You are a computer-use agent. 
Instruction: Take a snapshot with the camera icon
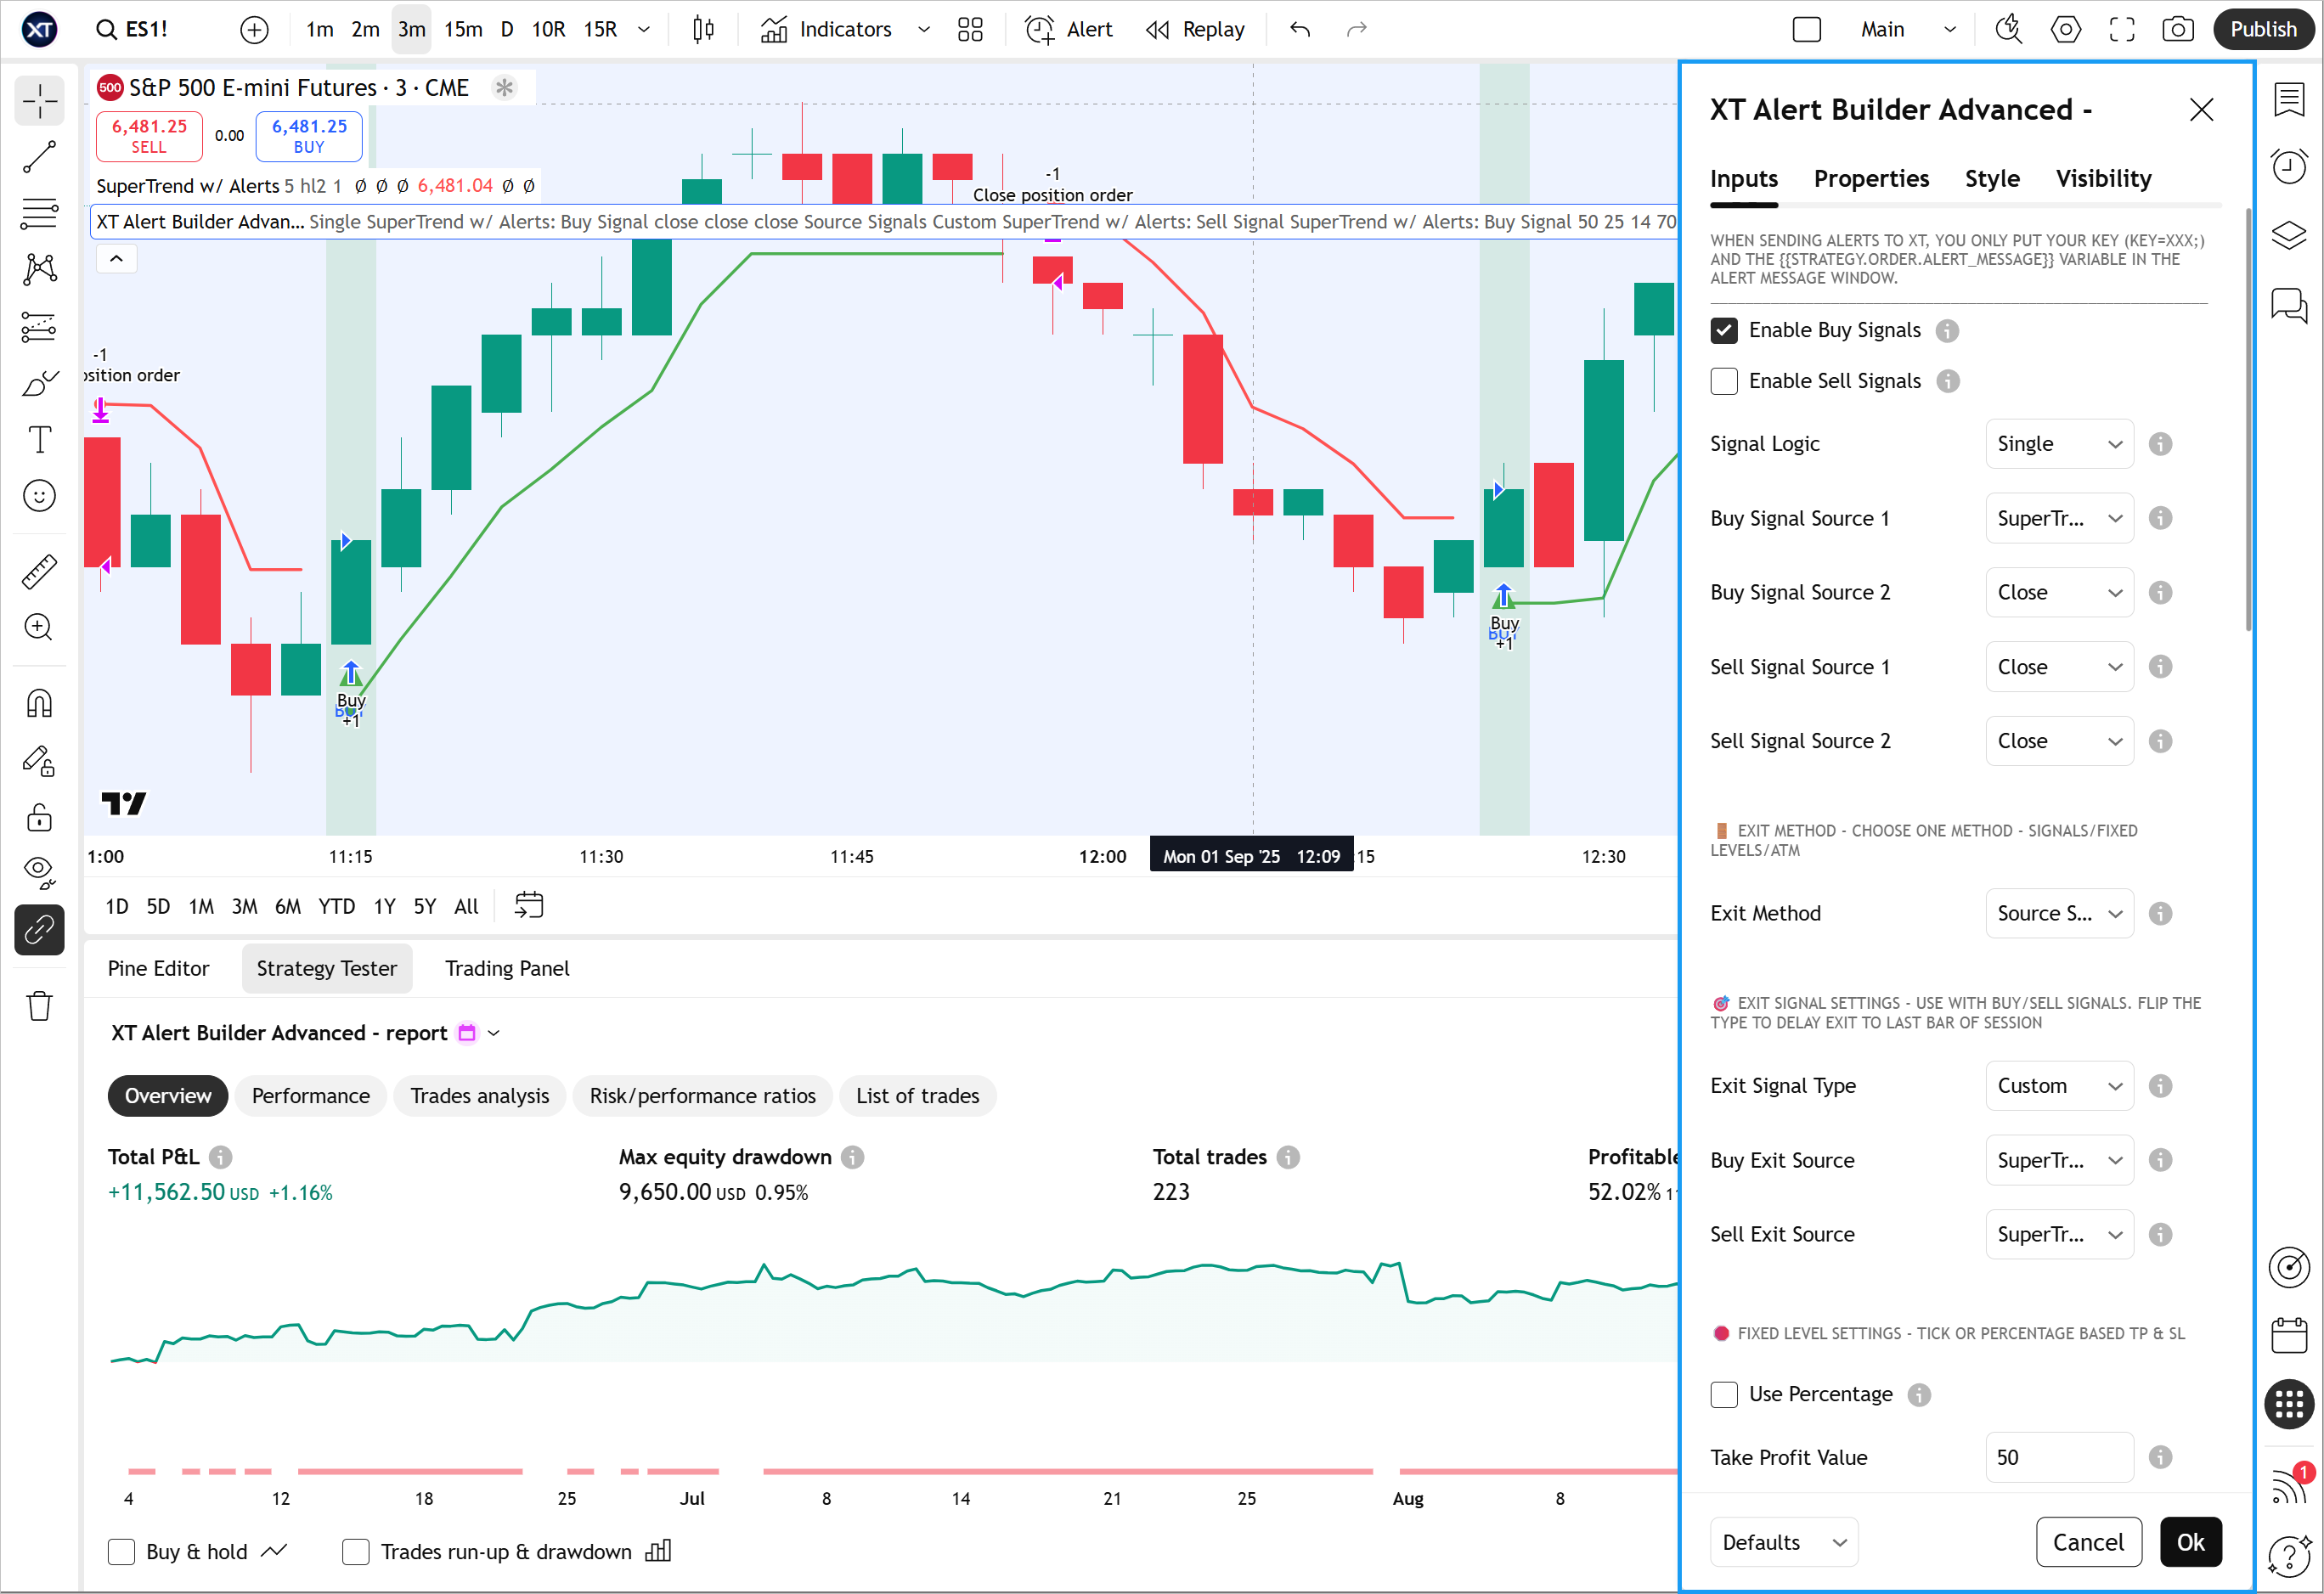point(2177,29)
